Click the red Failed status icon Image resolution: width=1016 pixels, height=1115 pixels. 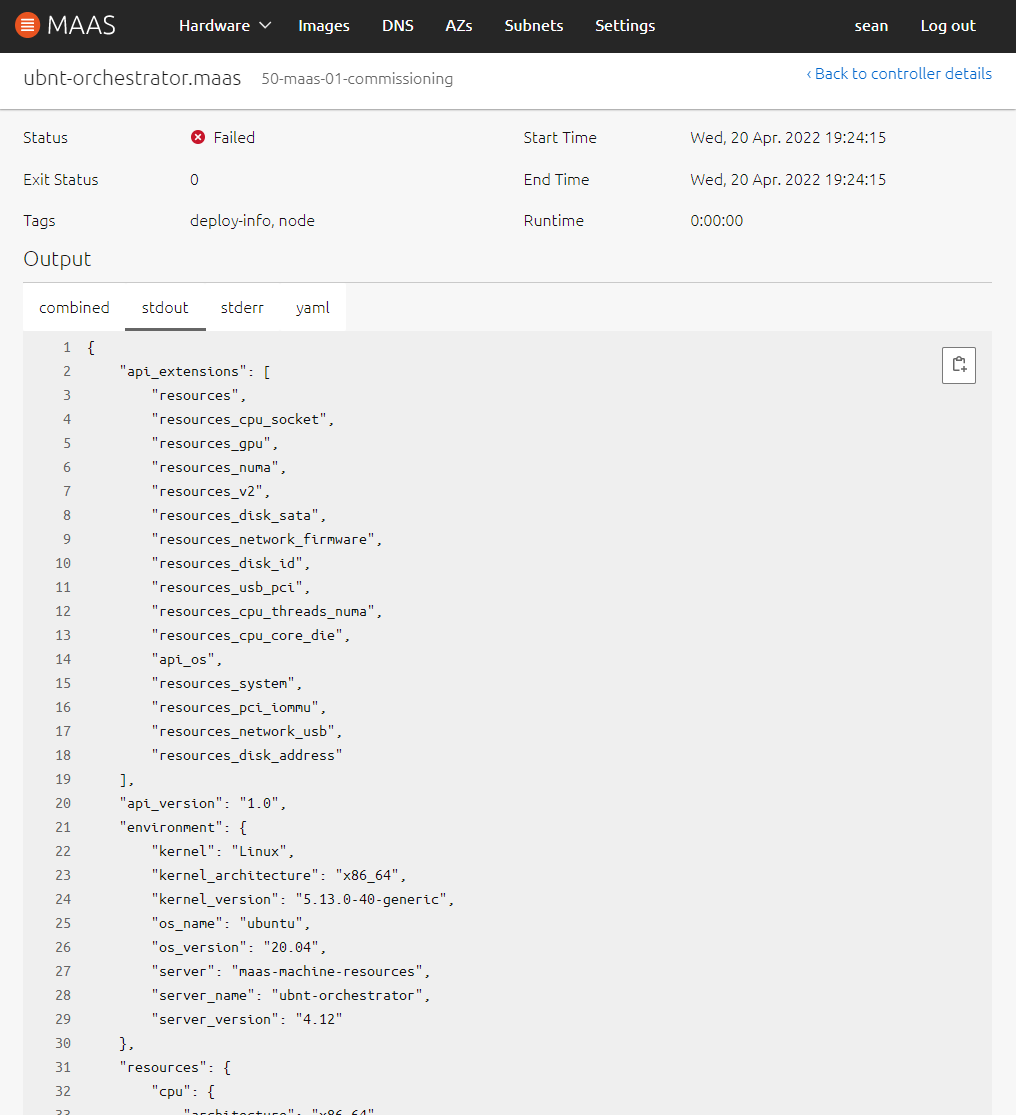[x=198, y=138]
